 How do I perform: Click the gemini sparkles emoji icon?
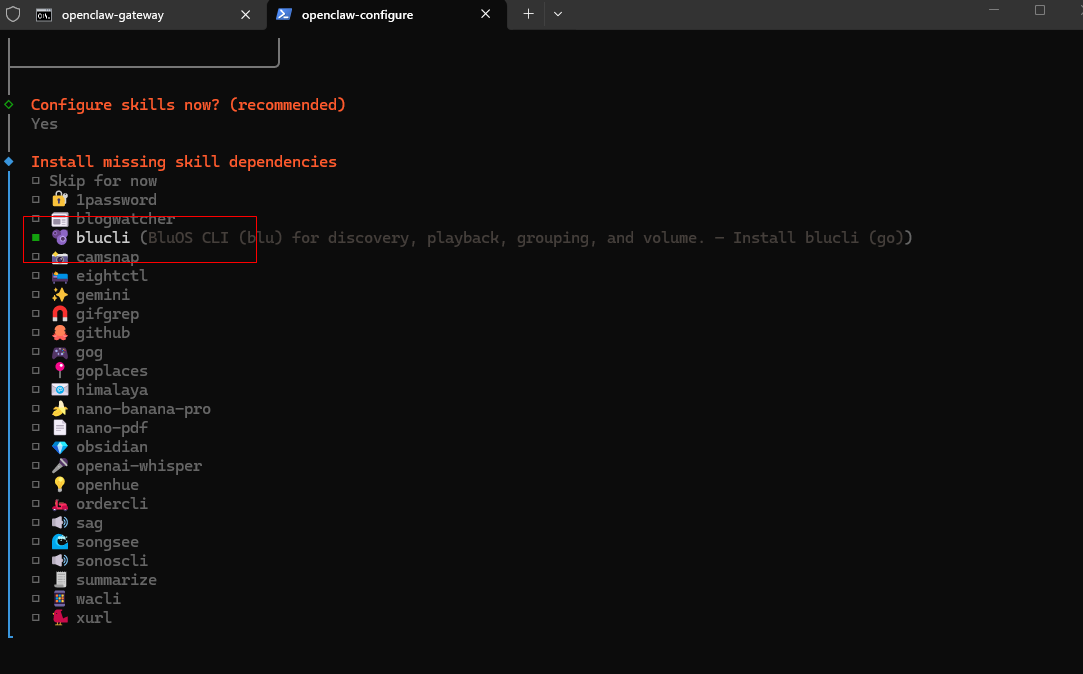tap(60, 295)
